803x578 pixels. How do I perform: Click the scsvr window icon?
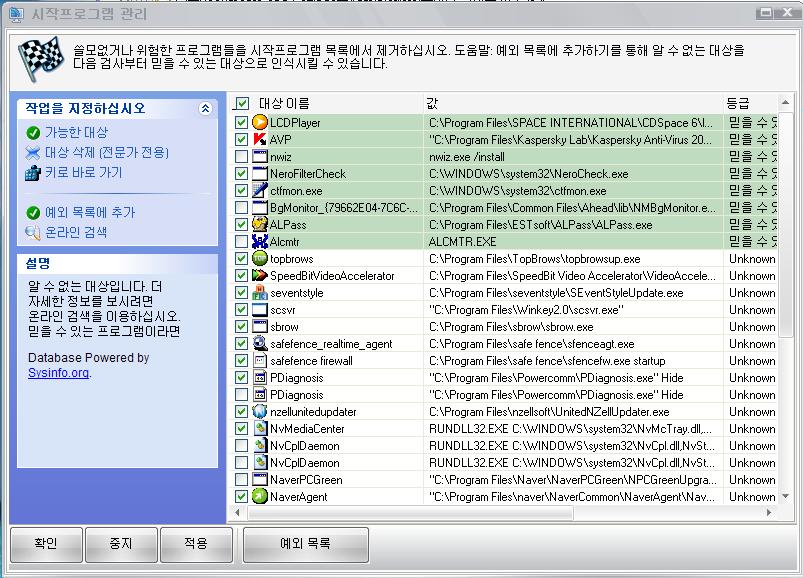260,309
